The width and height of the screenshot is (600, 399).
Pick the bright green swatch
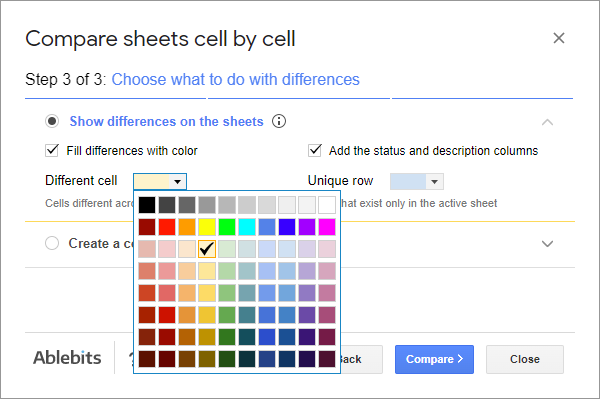[227, 227]
